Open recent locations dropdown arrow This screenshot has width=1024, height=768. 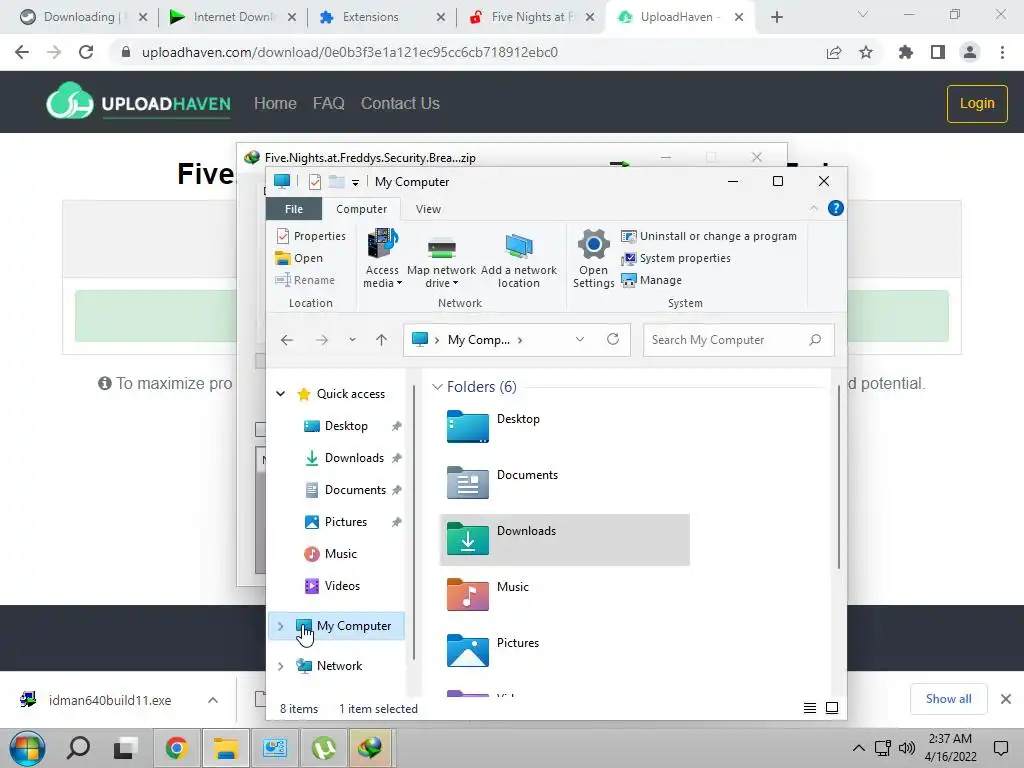point(352,340)
